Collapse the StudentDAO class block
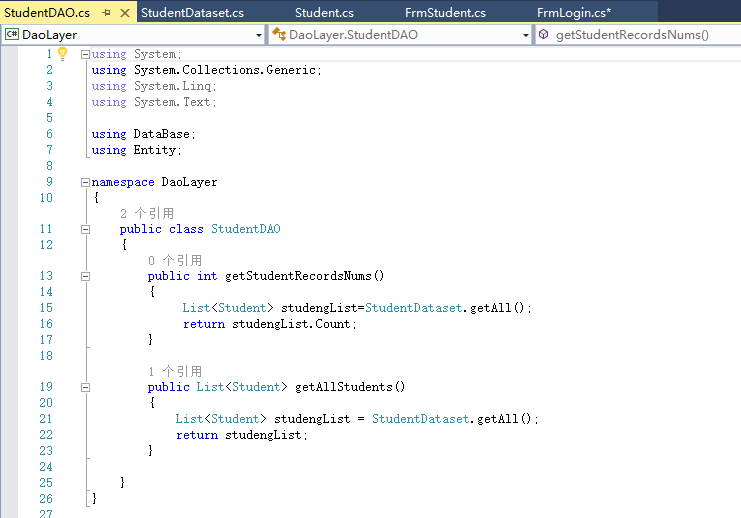 click(85, 229)
